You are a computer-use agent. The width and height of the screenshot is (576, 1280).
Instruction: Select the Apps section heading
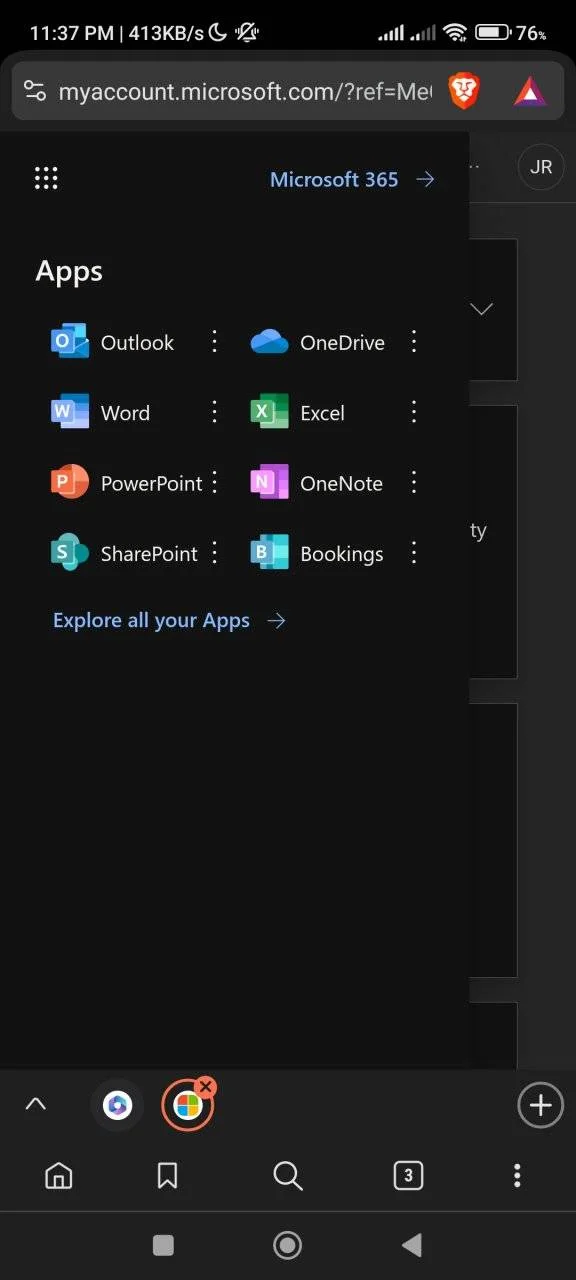(69, 272)
